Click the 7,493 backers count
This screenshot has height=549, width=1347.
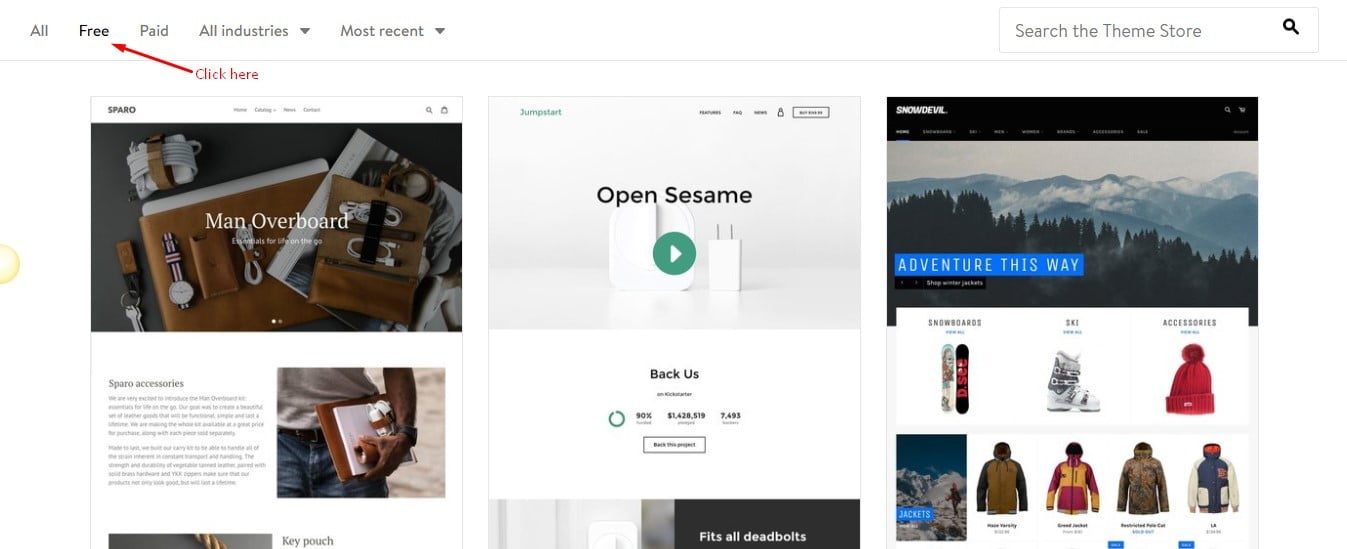click(730, 415)
